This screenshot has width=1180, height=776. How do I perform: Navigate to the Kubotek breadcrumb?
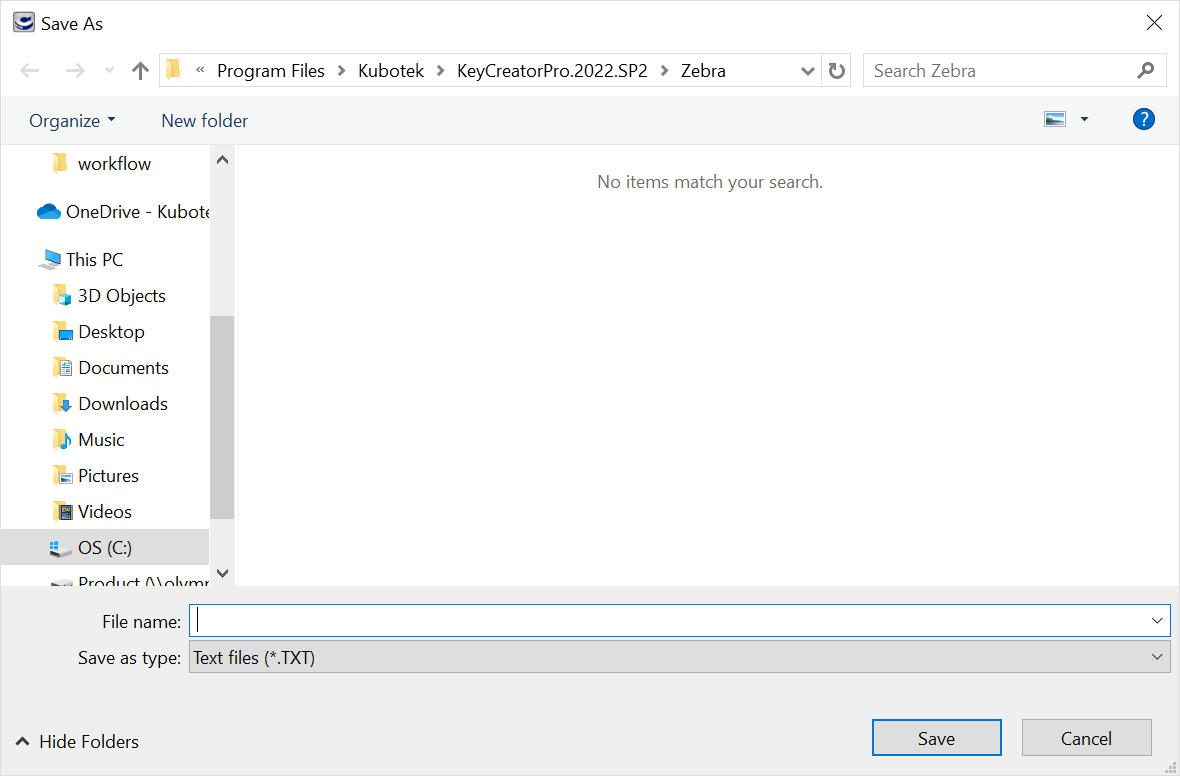tap(391, 70)
